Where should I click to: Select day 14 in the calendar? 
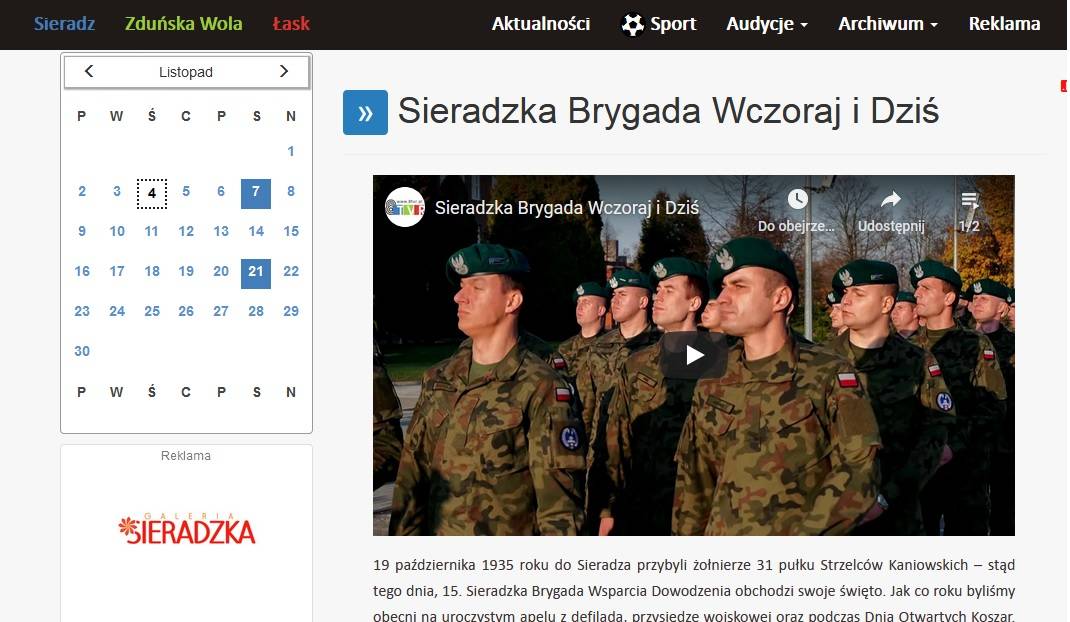256,231
